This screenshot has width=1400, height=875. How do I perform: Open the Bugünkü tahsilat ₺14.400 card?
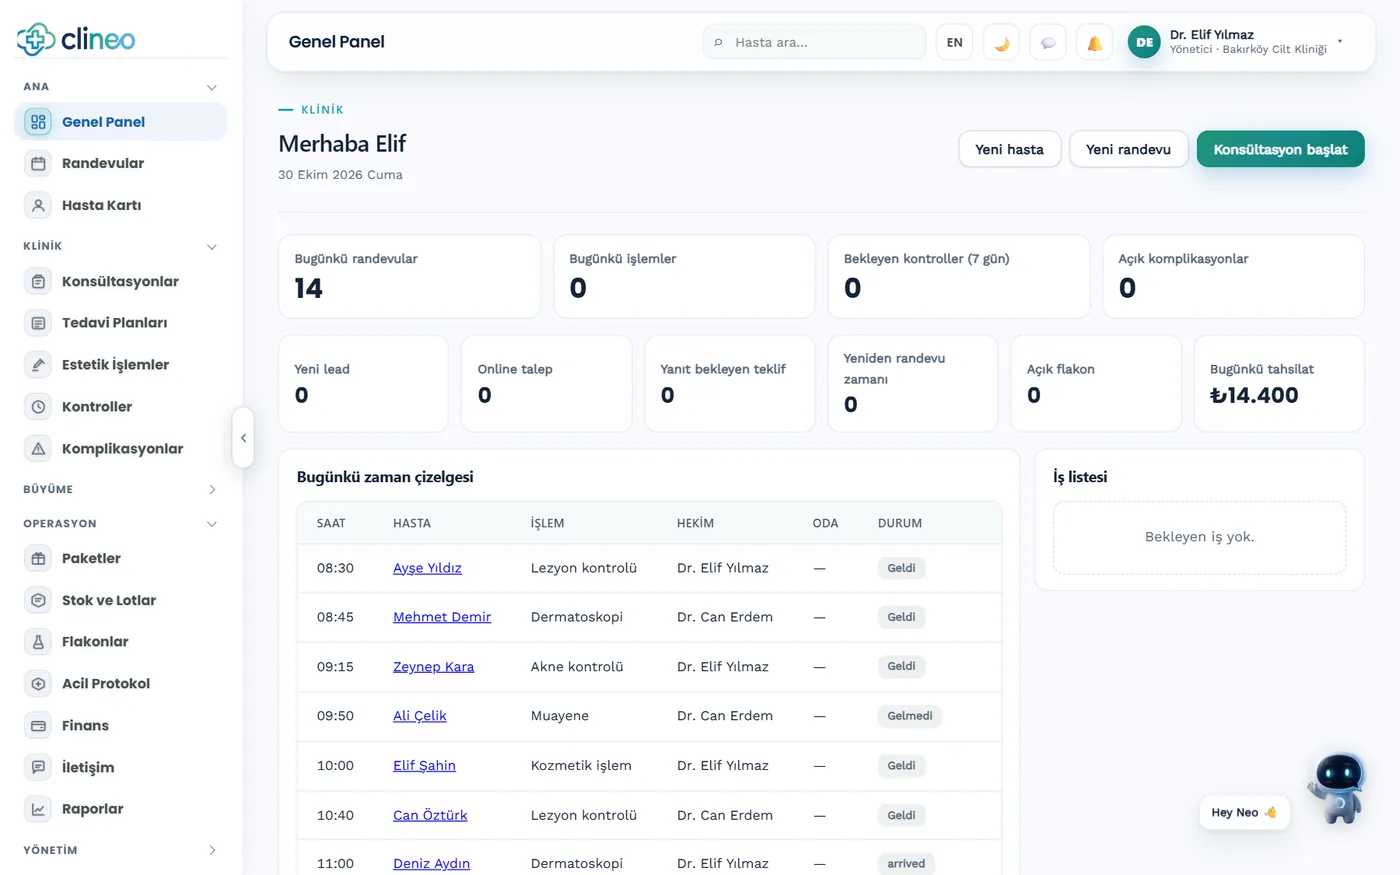tap(1279, 383)
